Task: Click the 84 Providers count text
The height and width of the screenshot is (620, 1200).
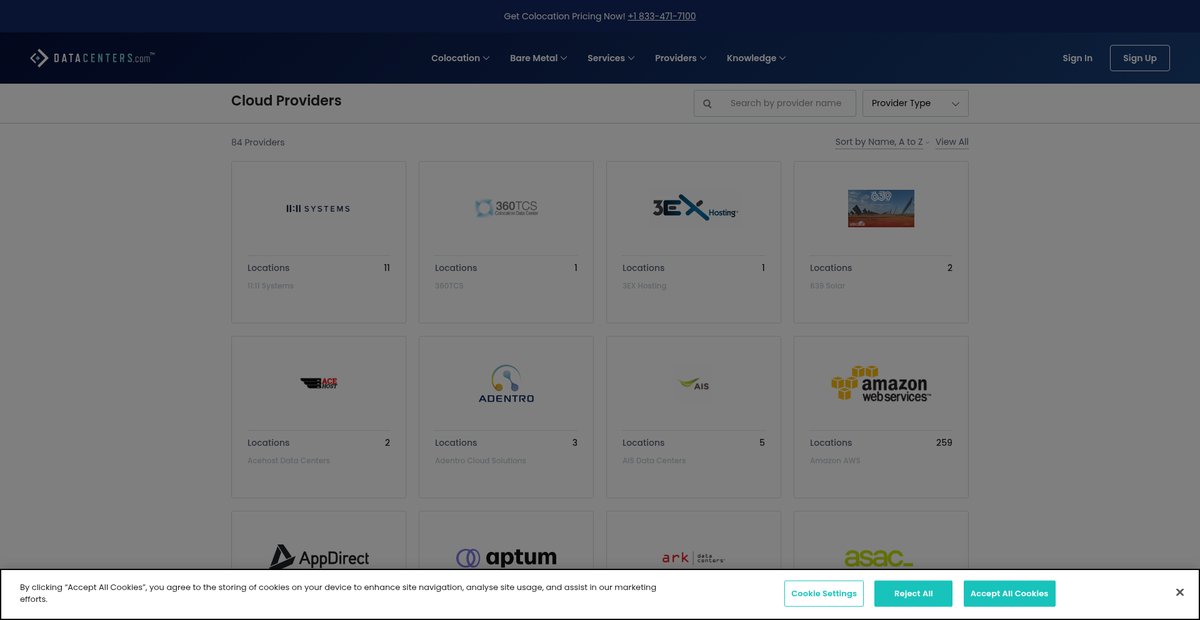Action: [258, 142]
